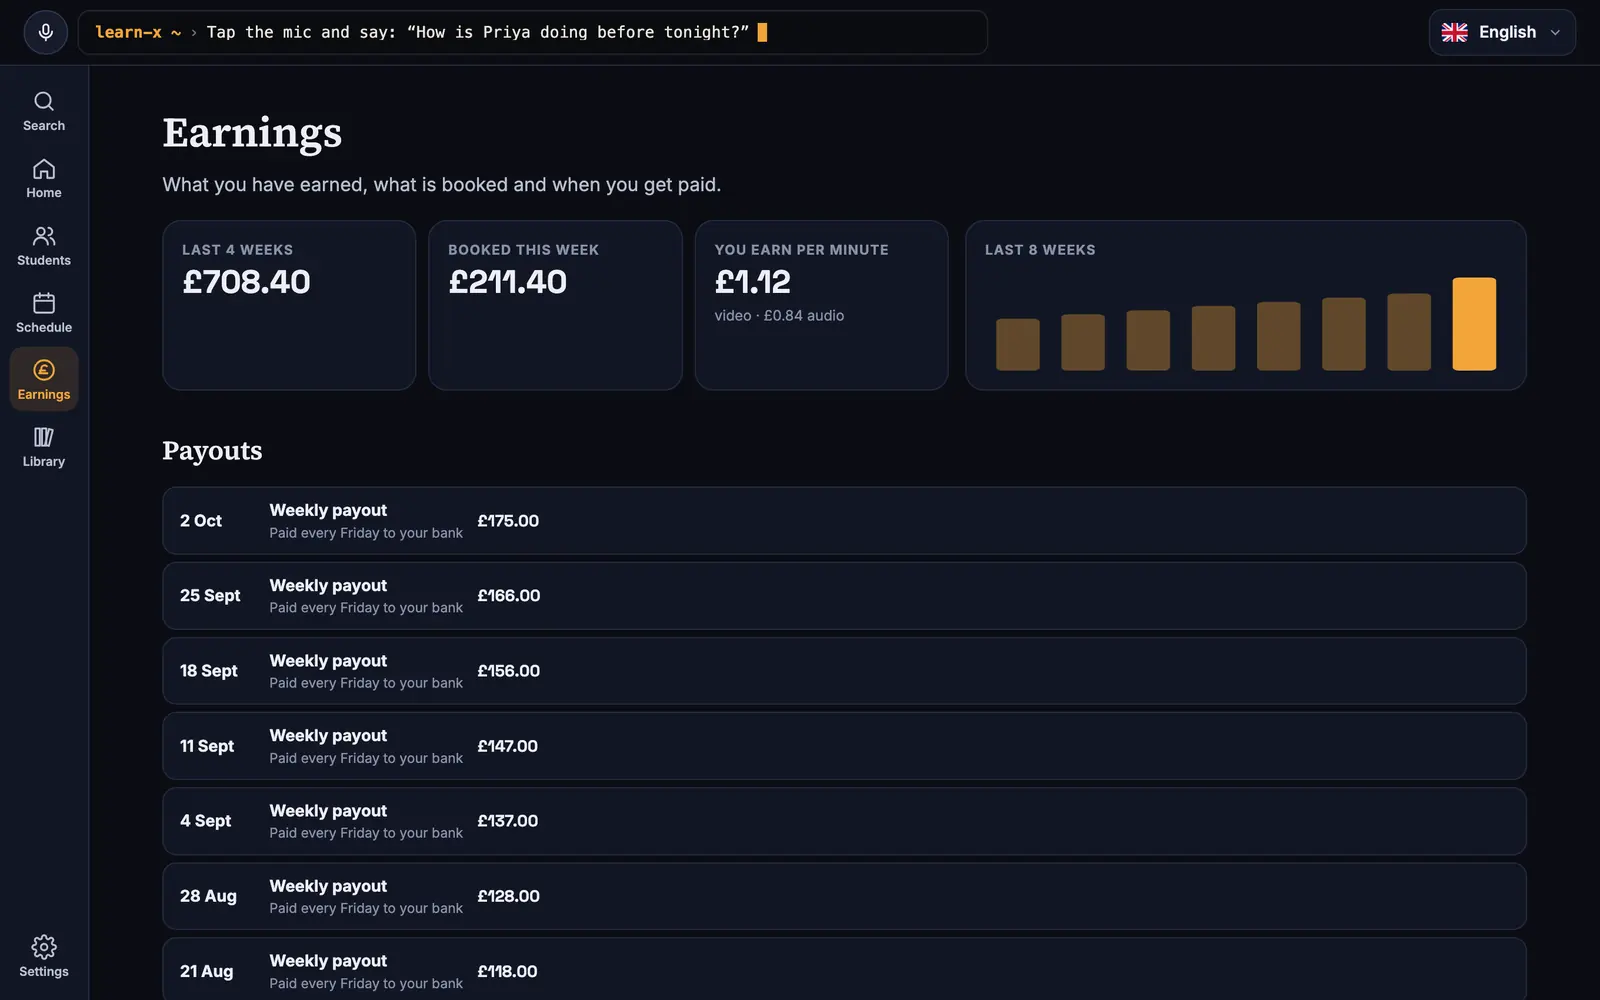
Task: Click the command prompt input field
Action: pos(533,32)
